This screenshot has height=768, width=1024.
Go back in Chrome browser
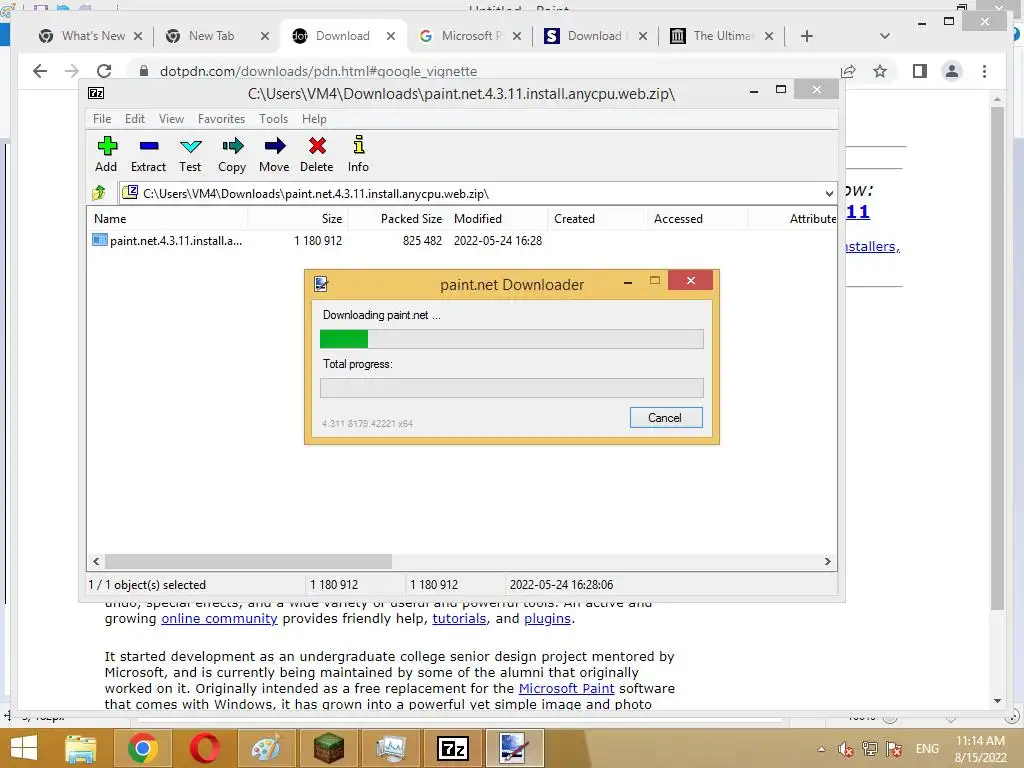40,71
